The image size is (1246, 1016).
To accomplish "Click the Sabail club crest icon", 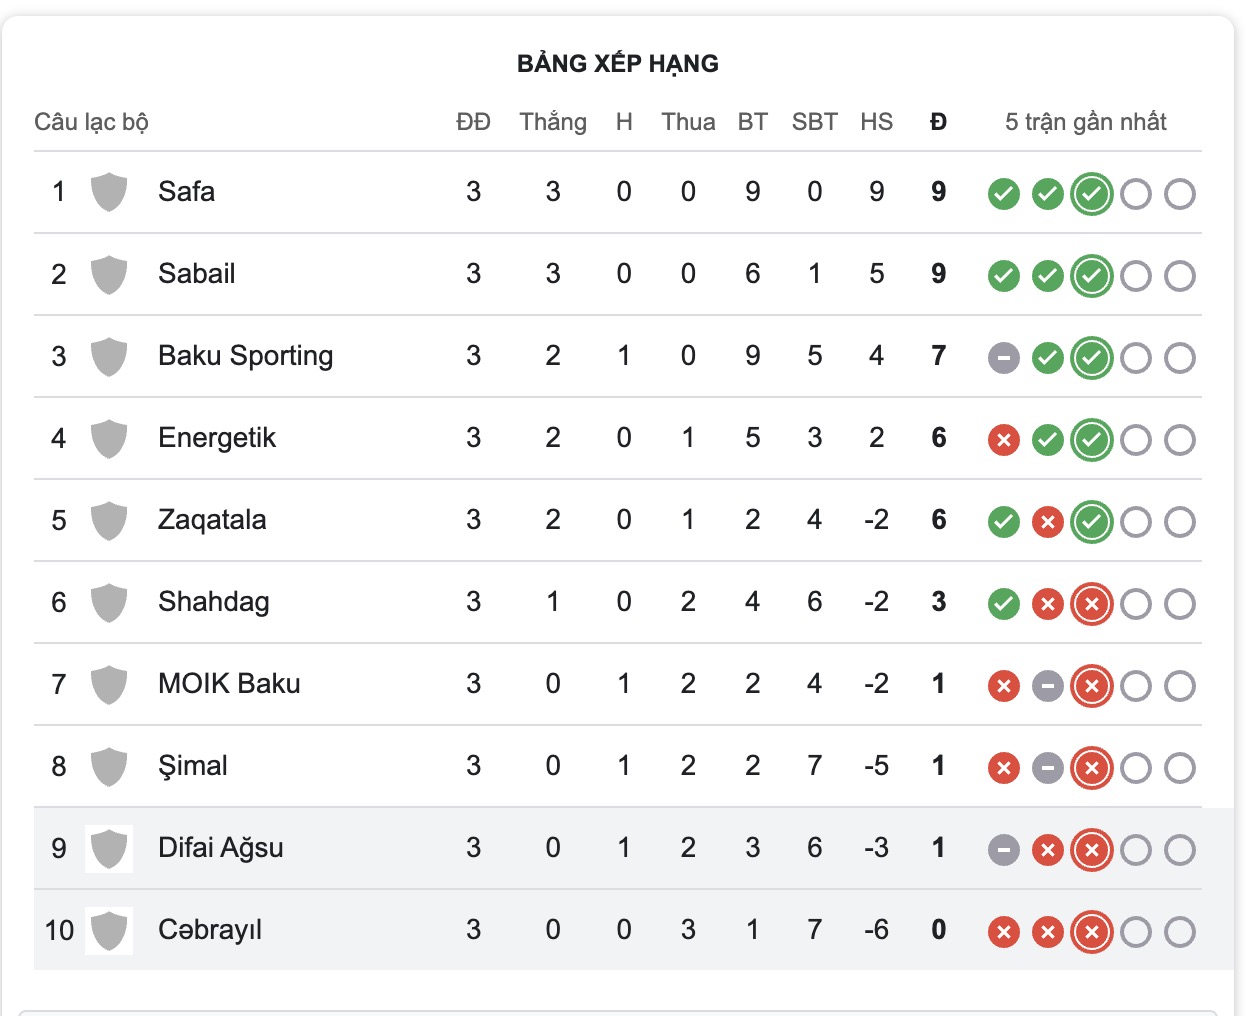I will tap(108, 274).
